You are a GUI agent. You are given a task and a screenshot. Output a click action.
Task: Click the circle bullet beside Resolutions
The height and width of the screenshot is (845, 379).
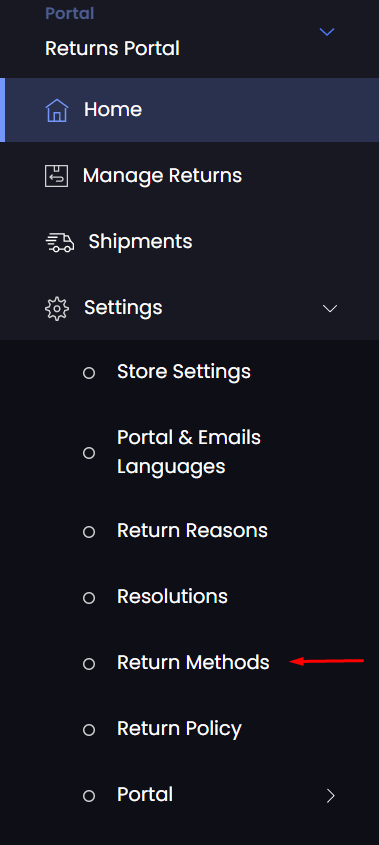pos(89,598)
